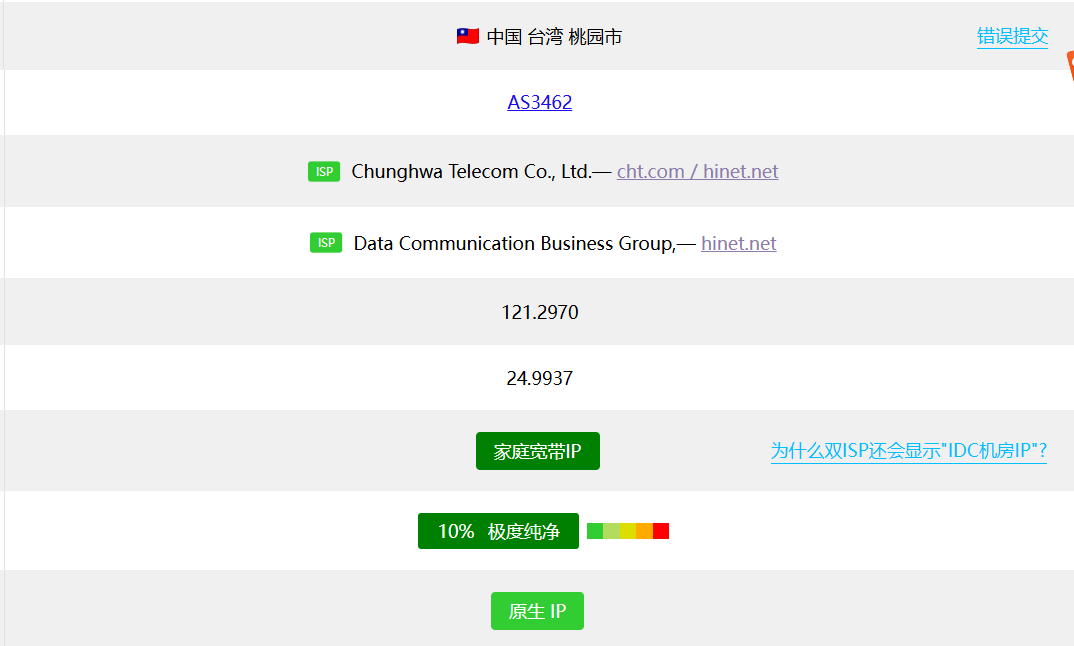Click the 错误提交 link
The width and height of the screenshot is (1074, 646).
[1012, 36]
